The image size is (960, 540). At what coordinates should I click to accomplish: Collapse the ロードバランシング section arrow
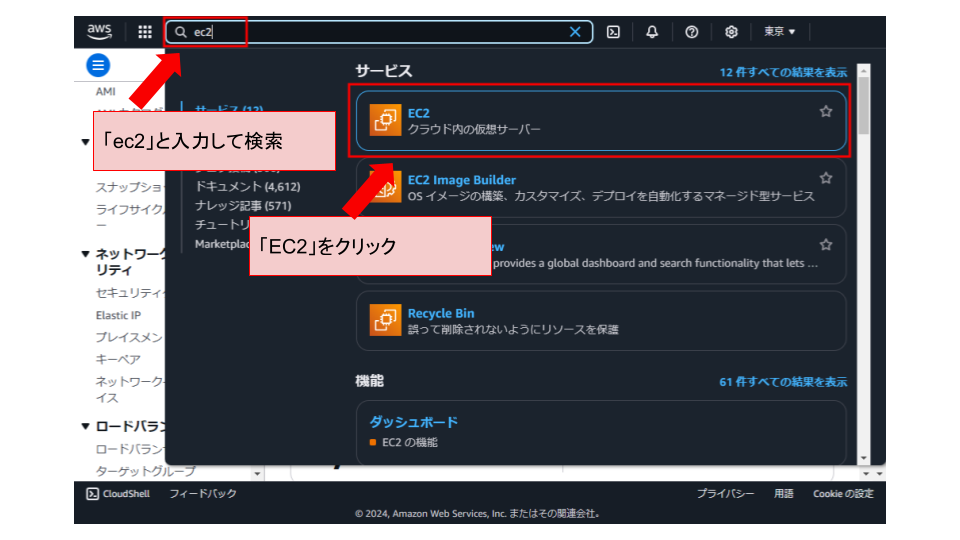[86, 426]
